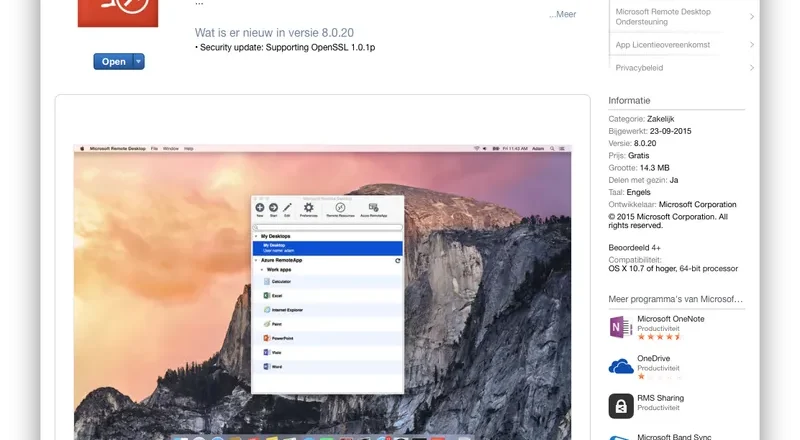Viewport: 800px width, 440px height.
Task: Click the 'Beoordeeld 4+' rating text
Action: [634, 248]
